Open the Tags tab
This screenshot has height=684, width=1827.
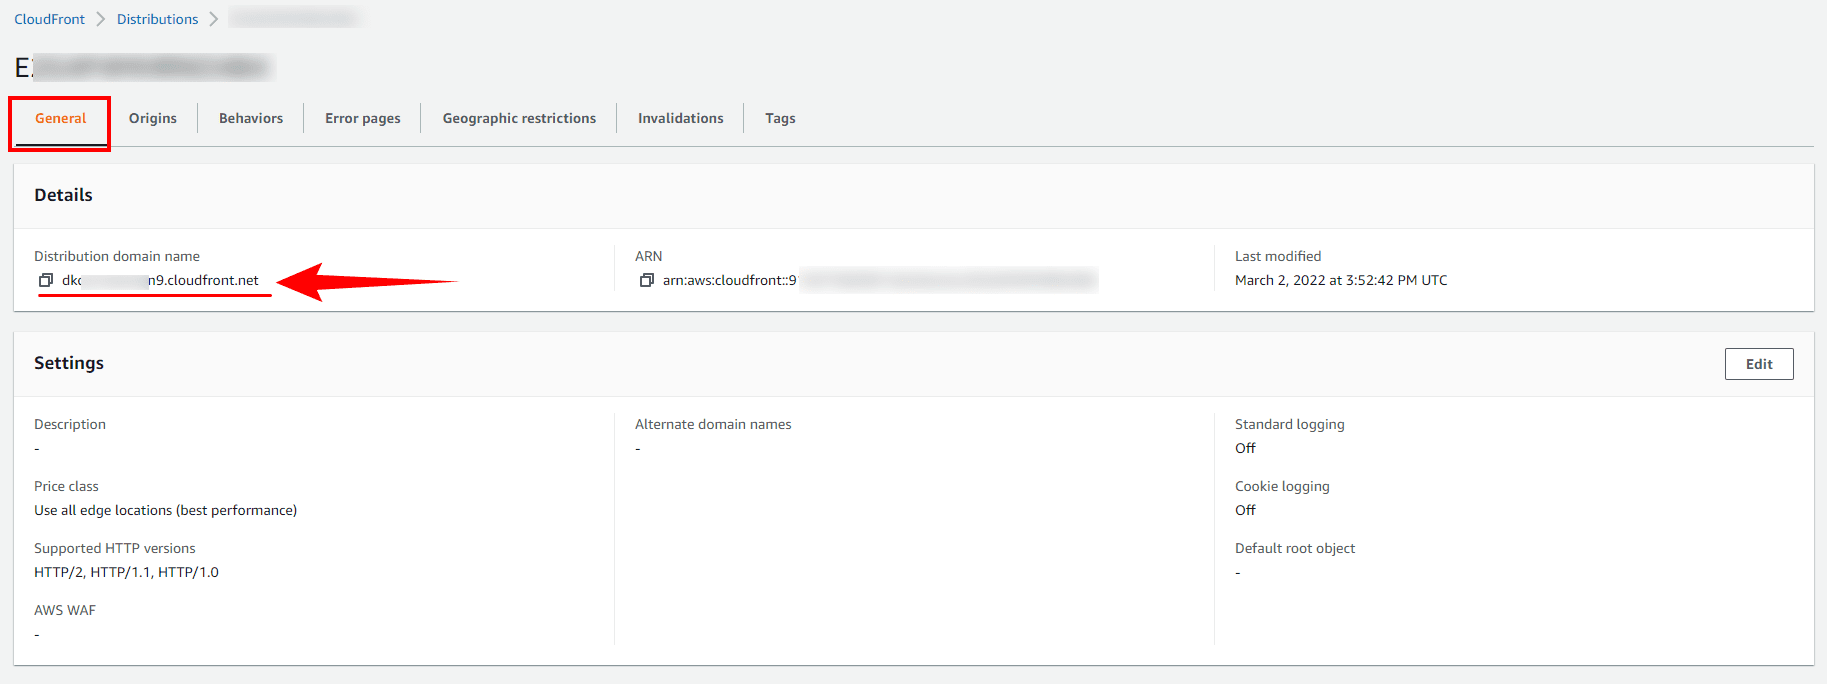coord(780,118)
